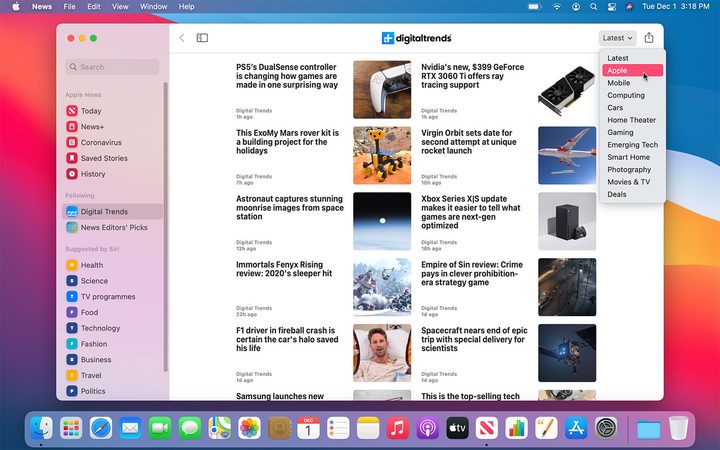Open Today in the sidebar
The width and height of the screenshot is (720, 450).
point(113,111)
